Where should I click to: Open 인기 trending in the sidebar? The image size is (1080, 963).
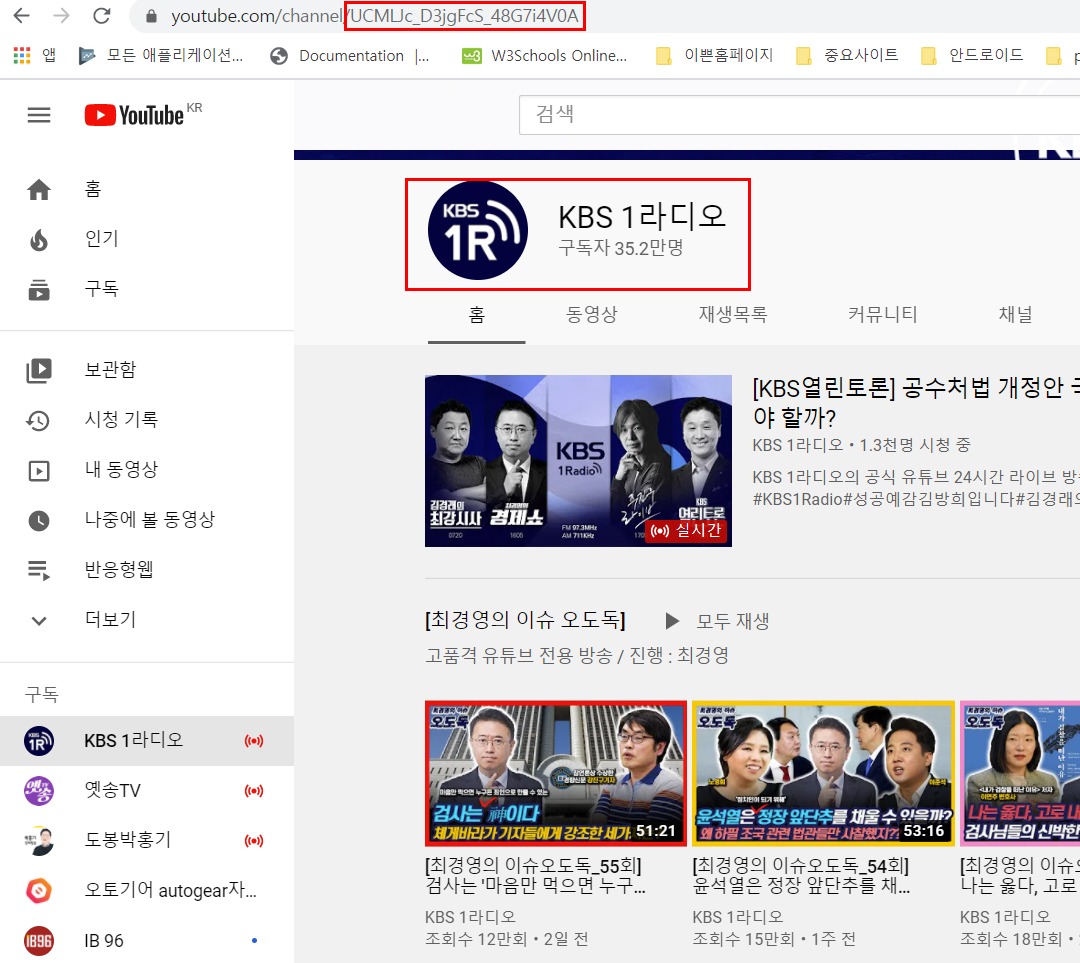tap(147, 239)
